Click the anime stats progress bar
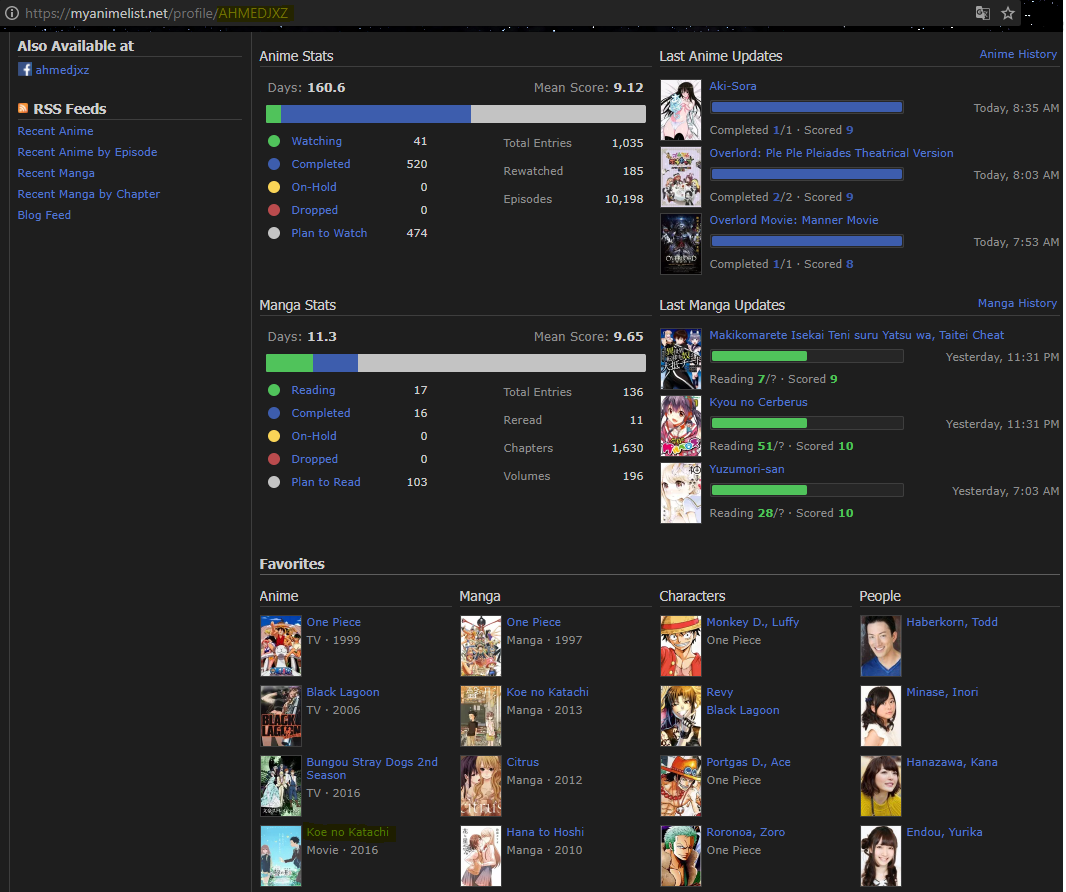The image size is (1066, 892). pyautogui.click(x=455, y=114)
